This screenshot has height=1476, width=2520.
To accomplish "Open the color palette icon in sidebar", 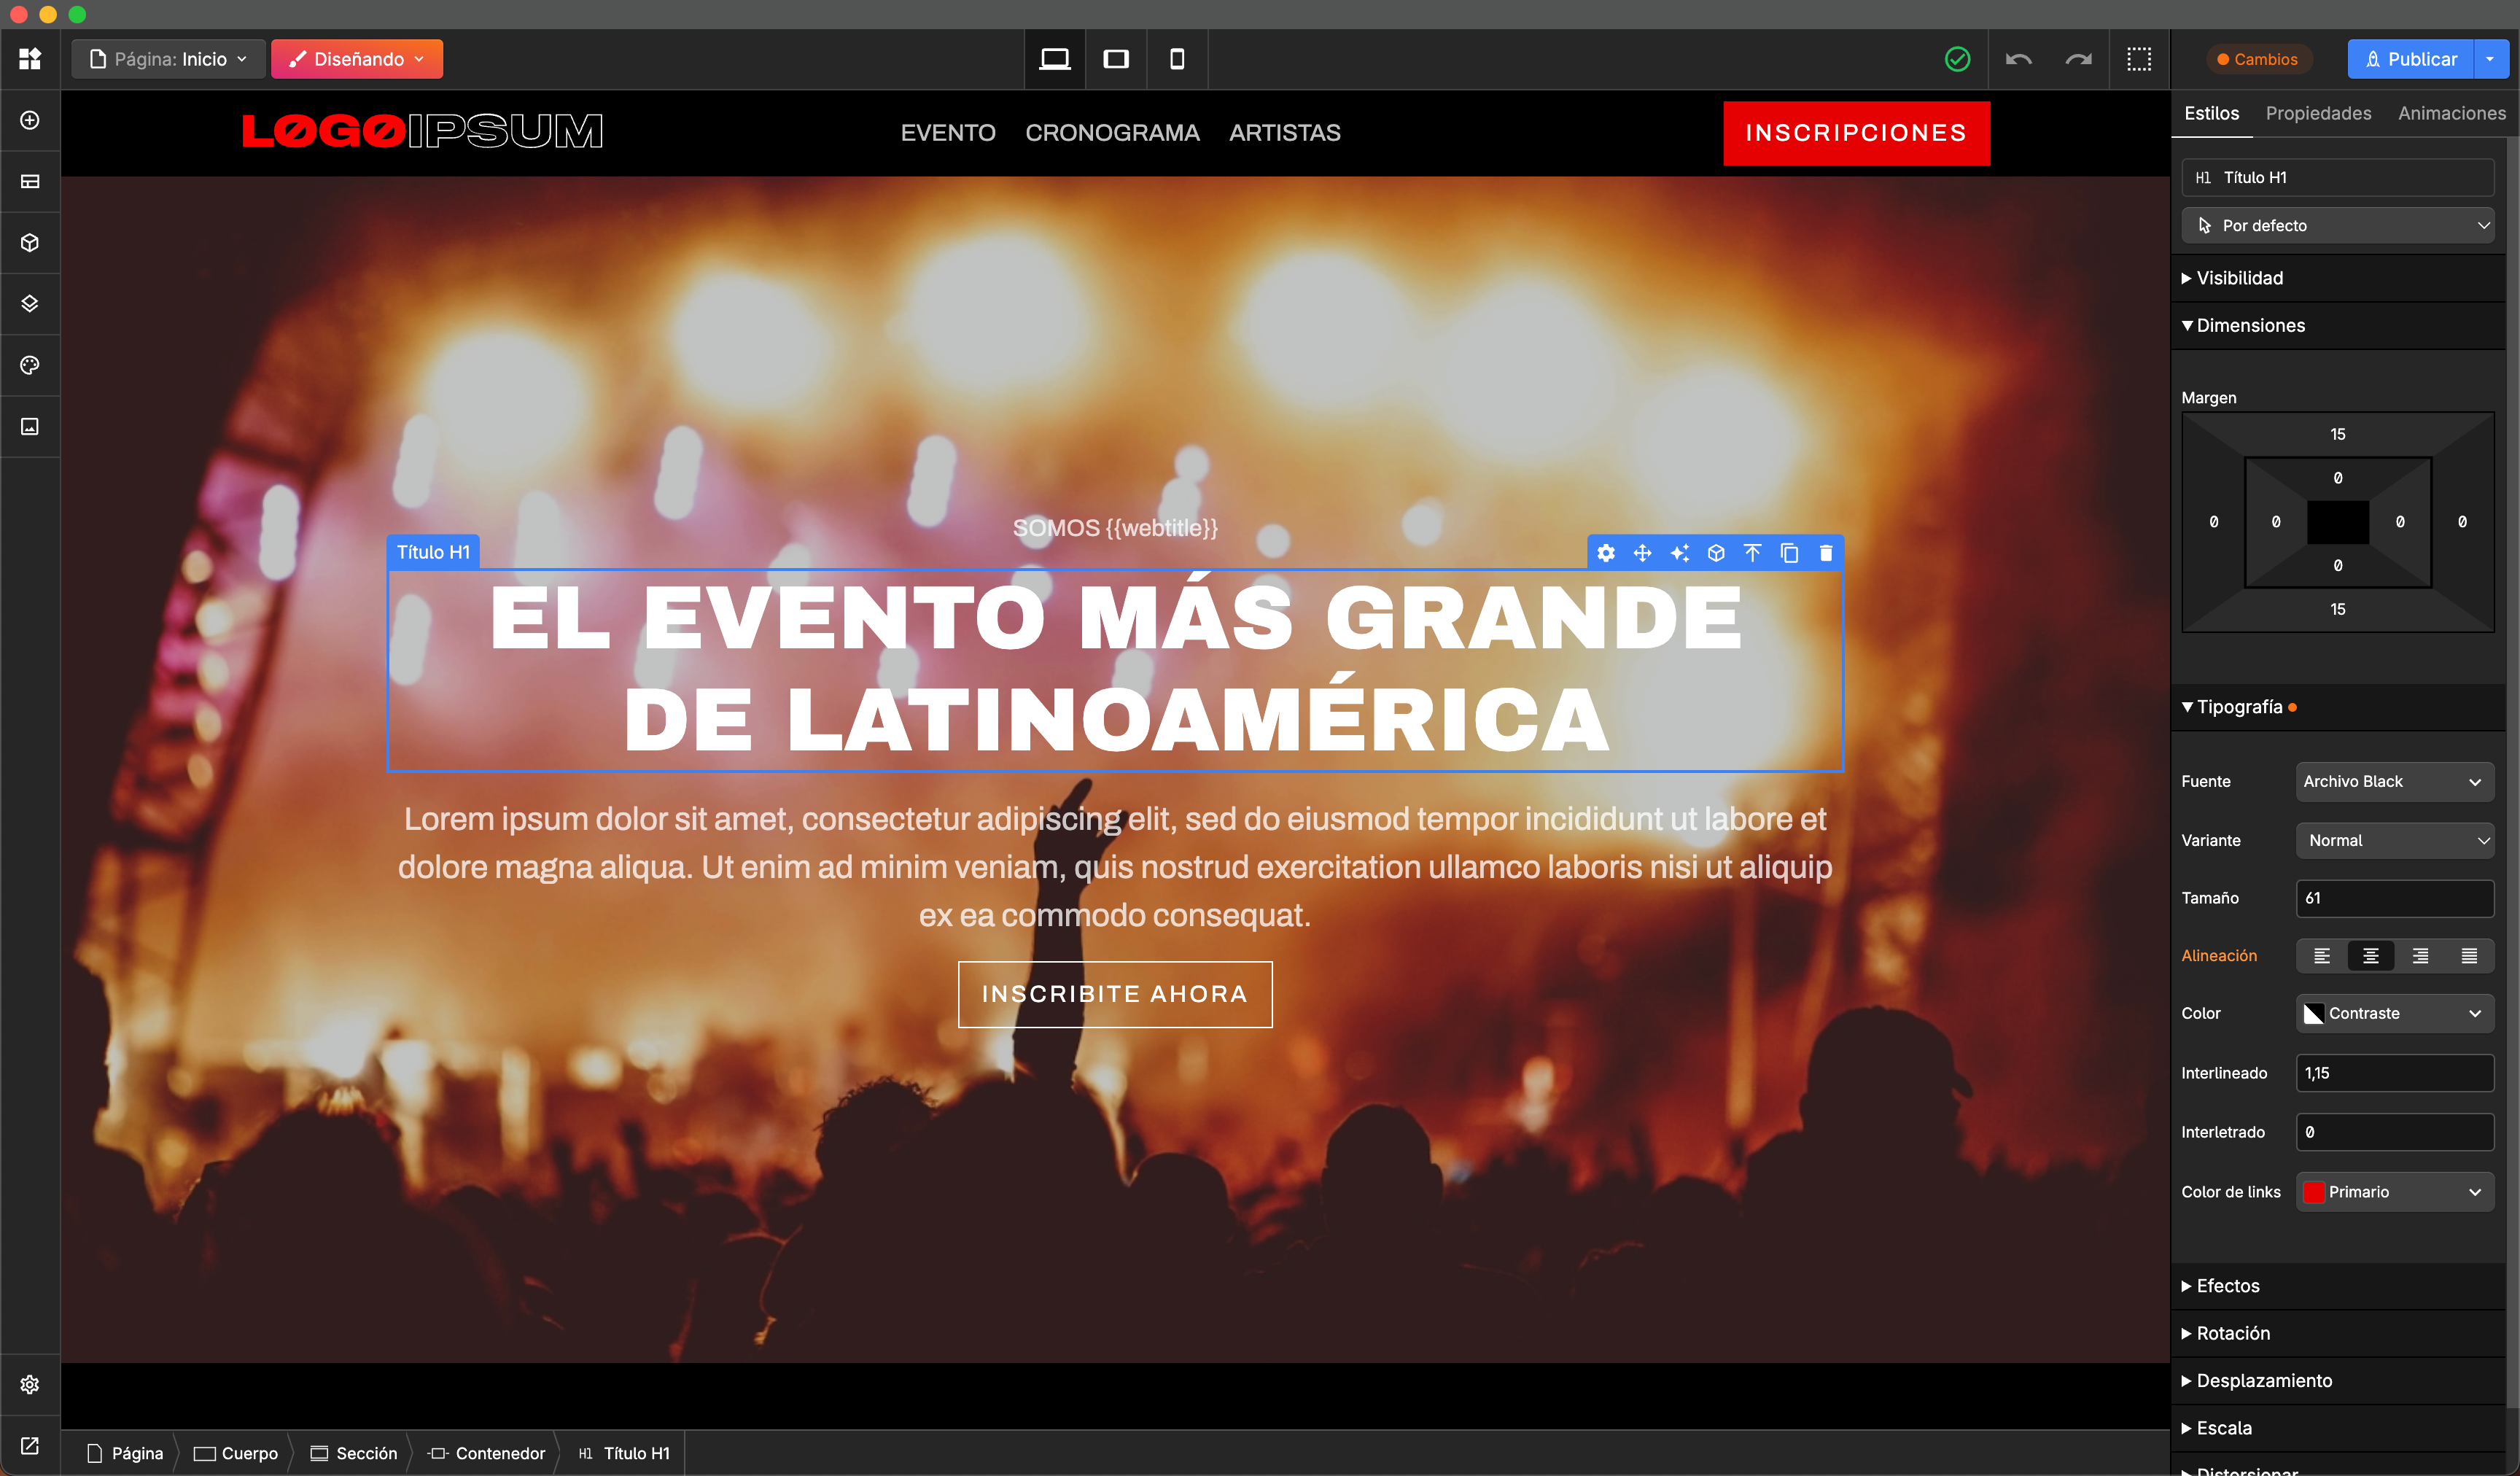I will 29,365.
